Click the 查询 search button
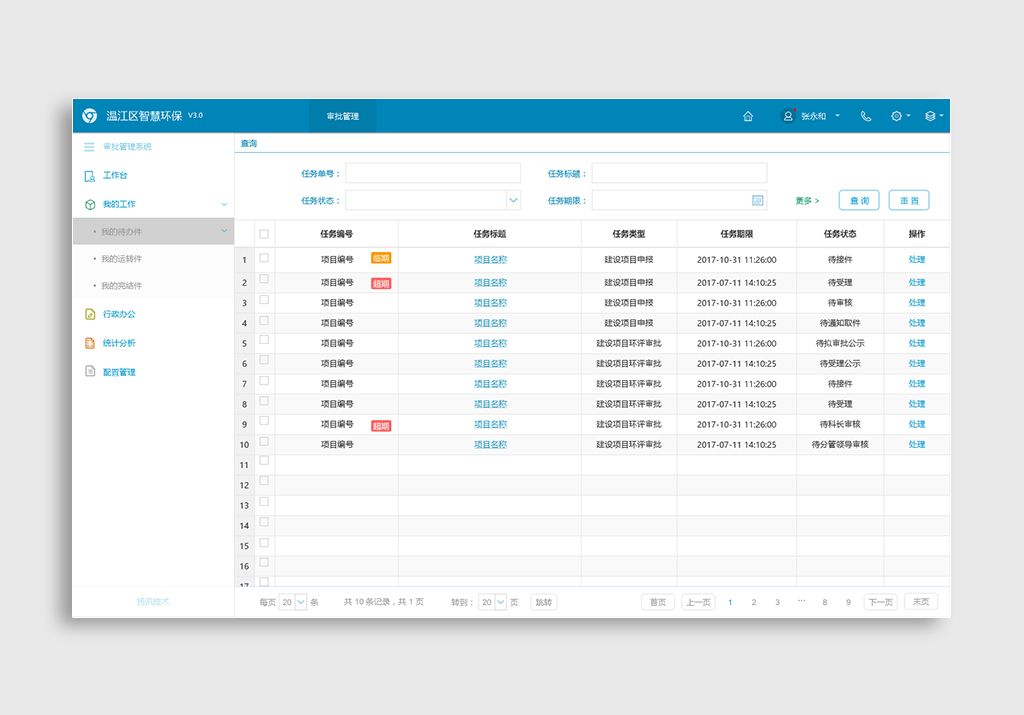 [859, 201]
